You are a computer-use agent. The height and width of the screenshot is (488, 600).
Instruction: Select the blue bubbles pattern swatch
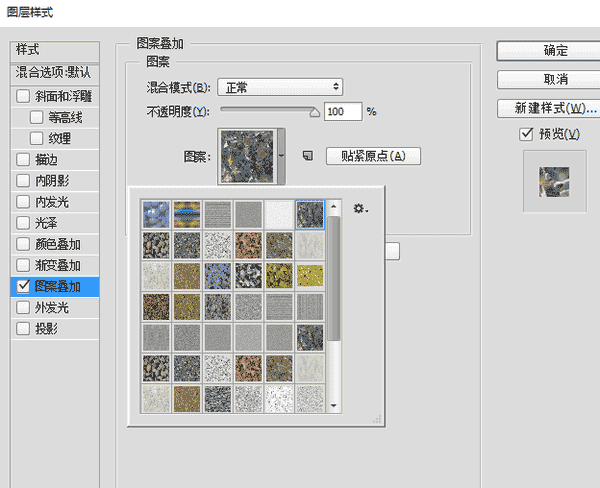click(x=155, y=214)
